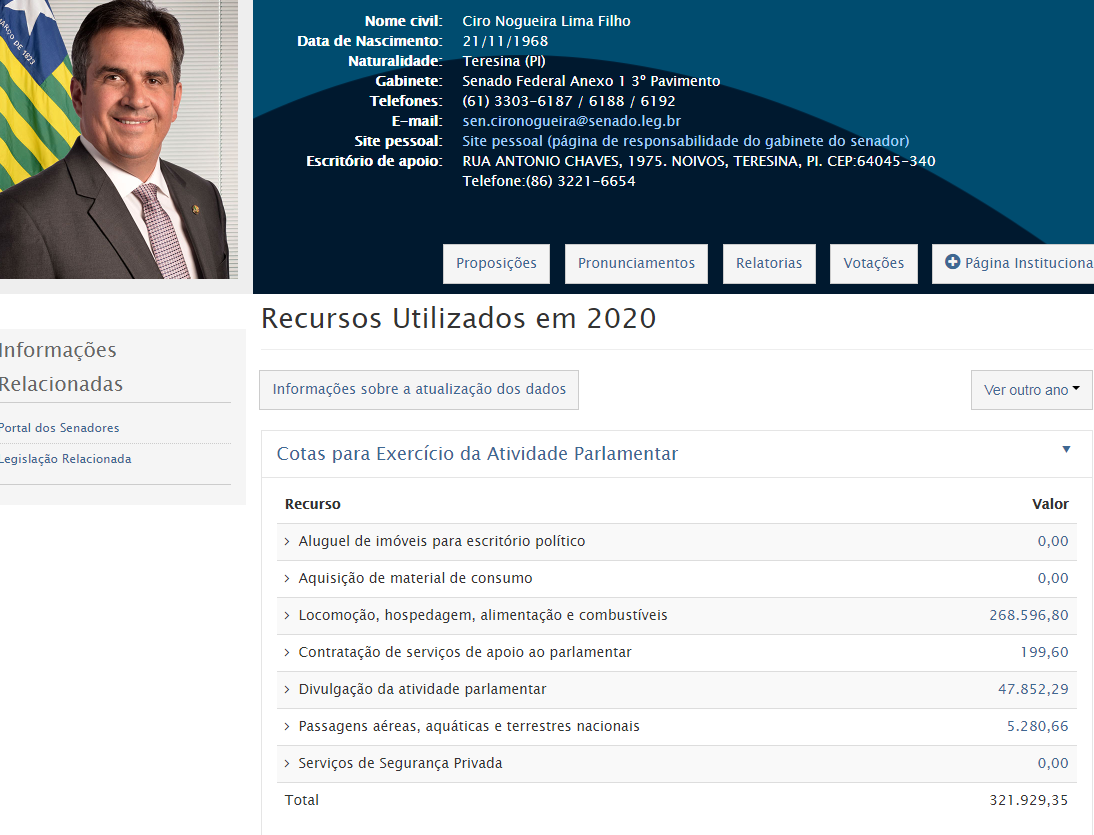Collapse the Cotas panel with its triangle
1094x835 pixels.
(1066, 450)
